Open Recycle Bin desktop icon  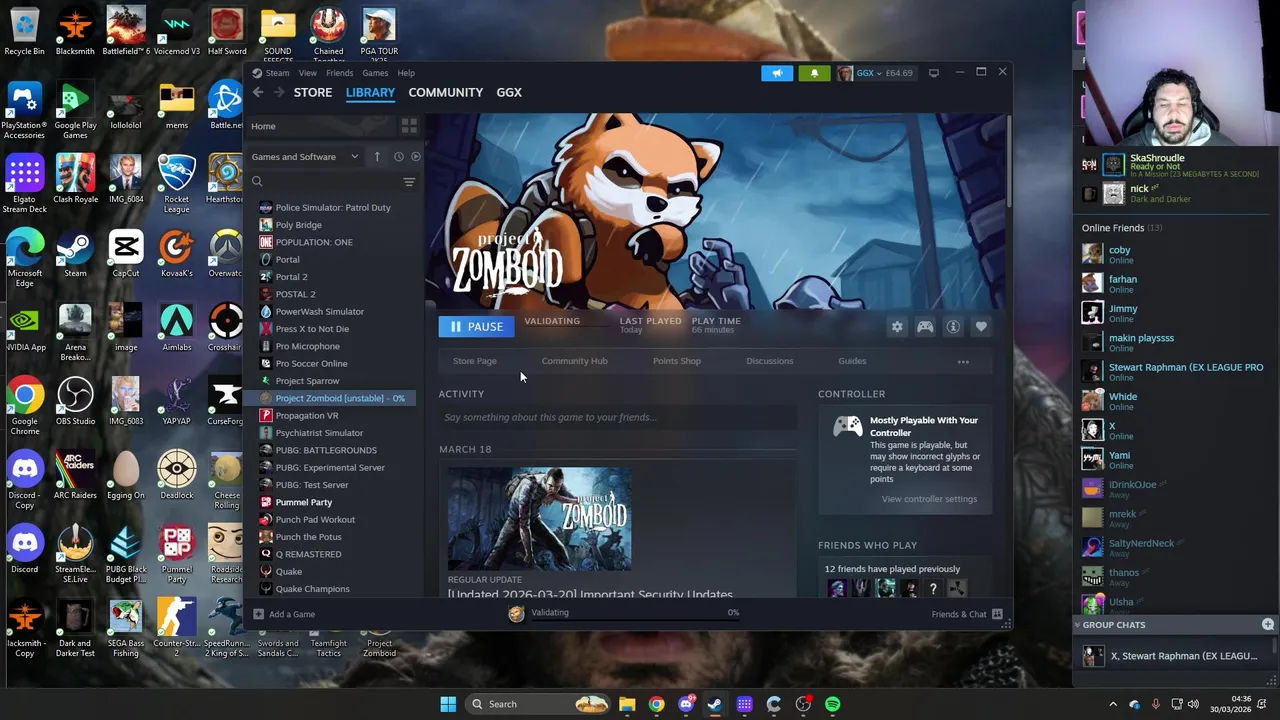point(24,32)
